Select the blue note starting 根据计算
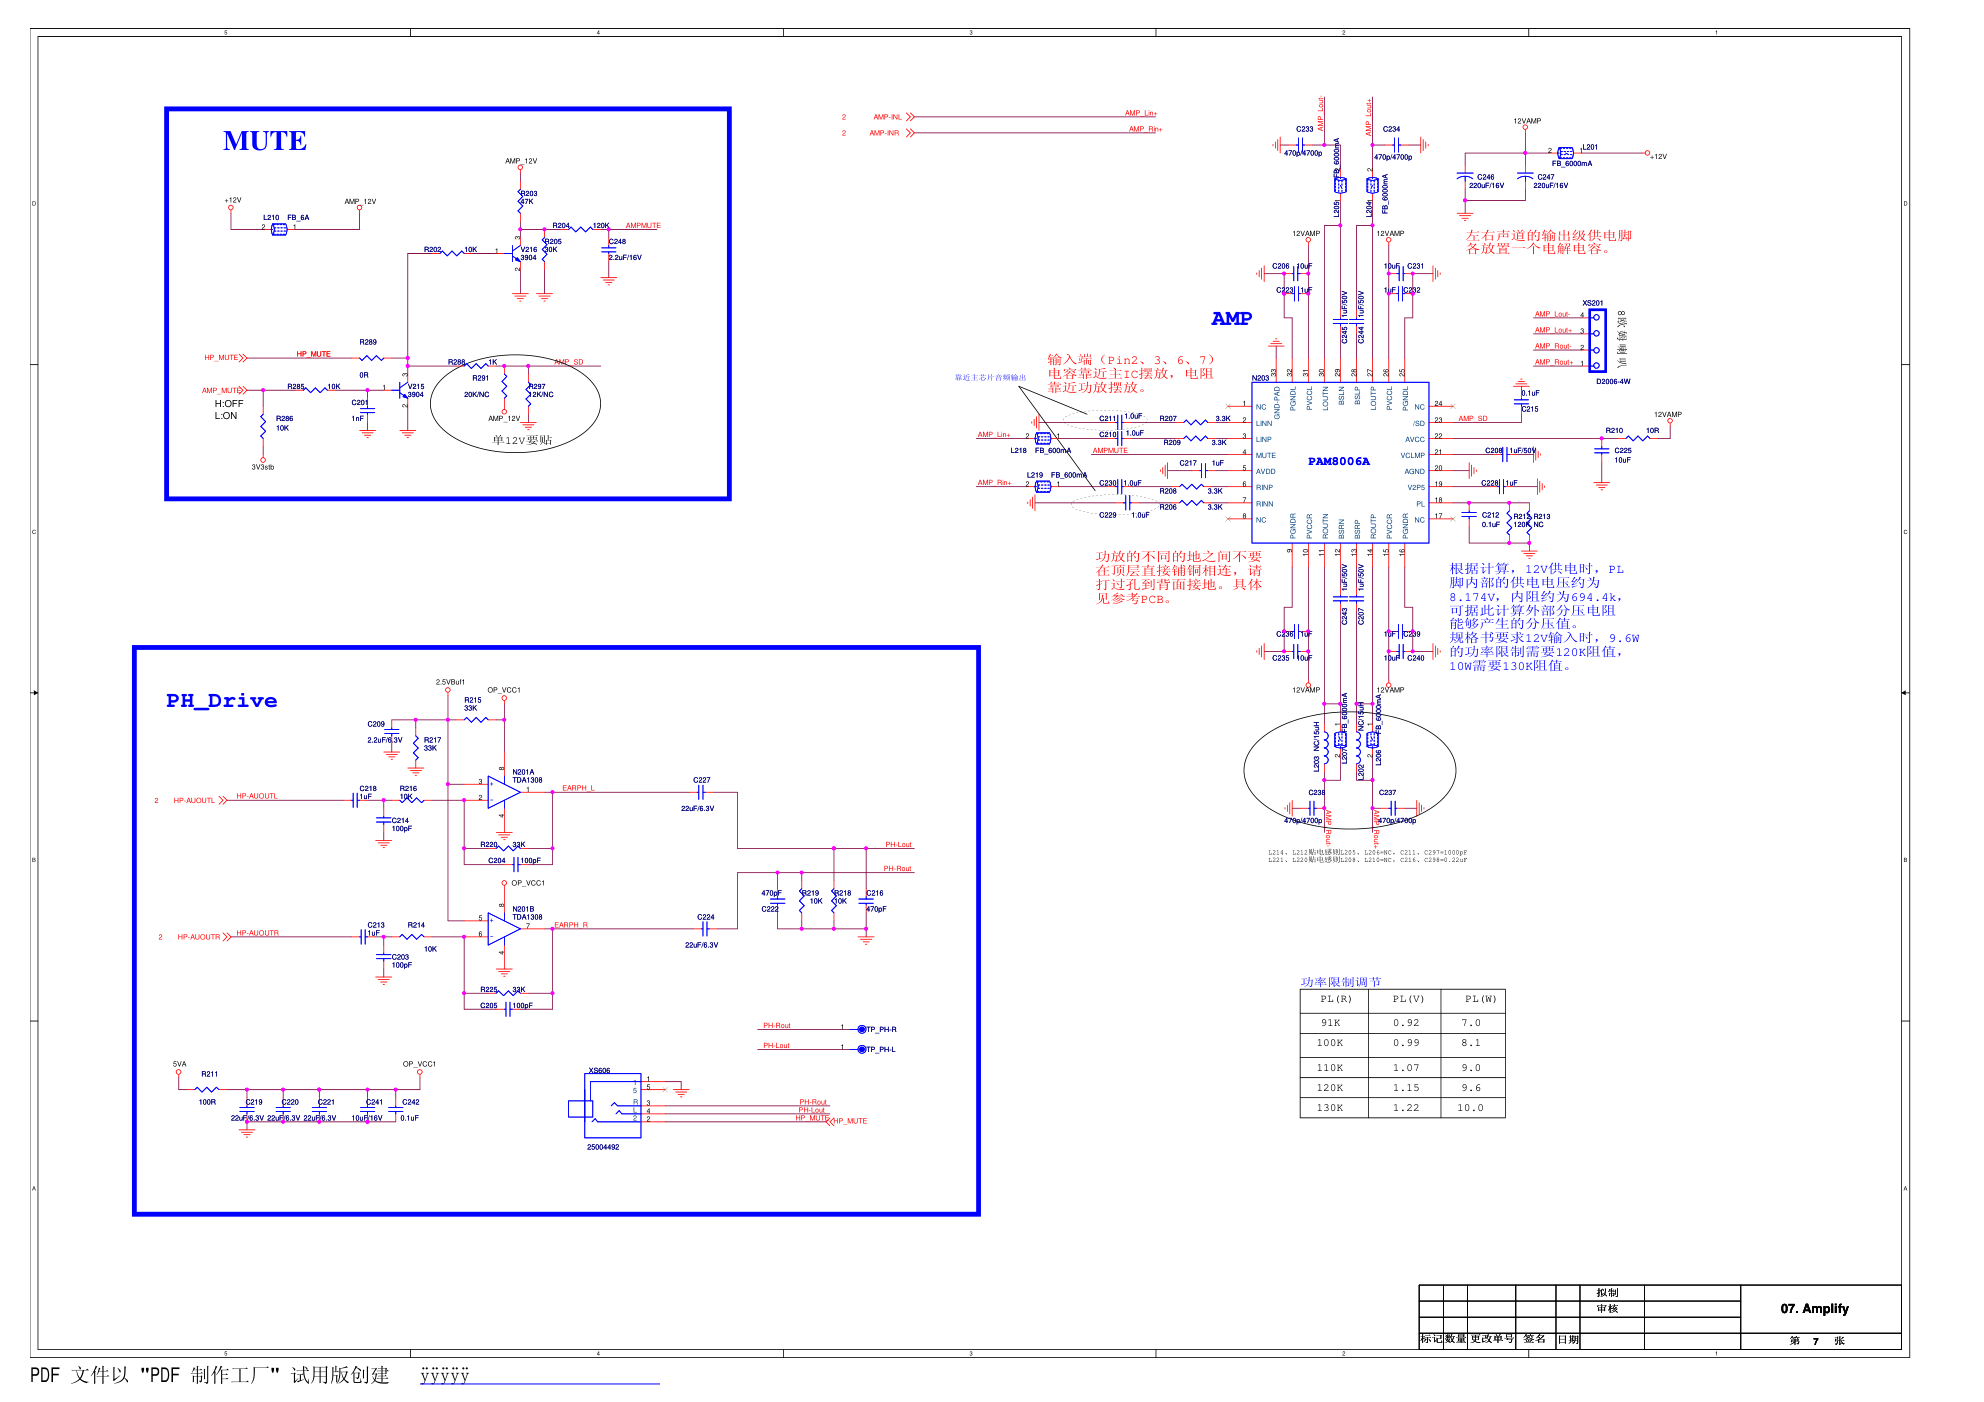This screenshot has height=1402, width=1984. pos(1544,617)
